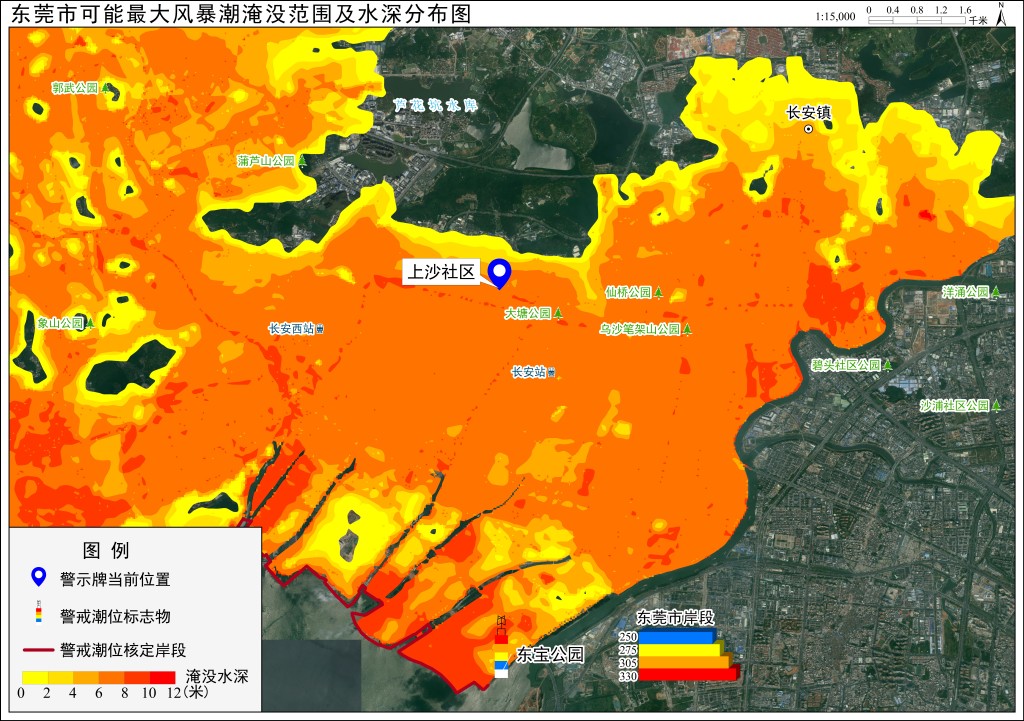Click the 上沙社区 label box

(441, 272)
